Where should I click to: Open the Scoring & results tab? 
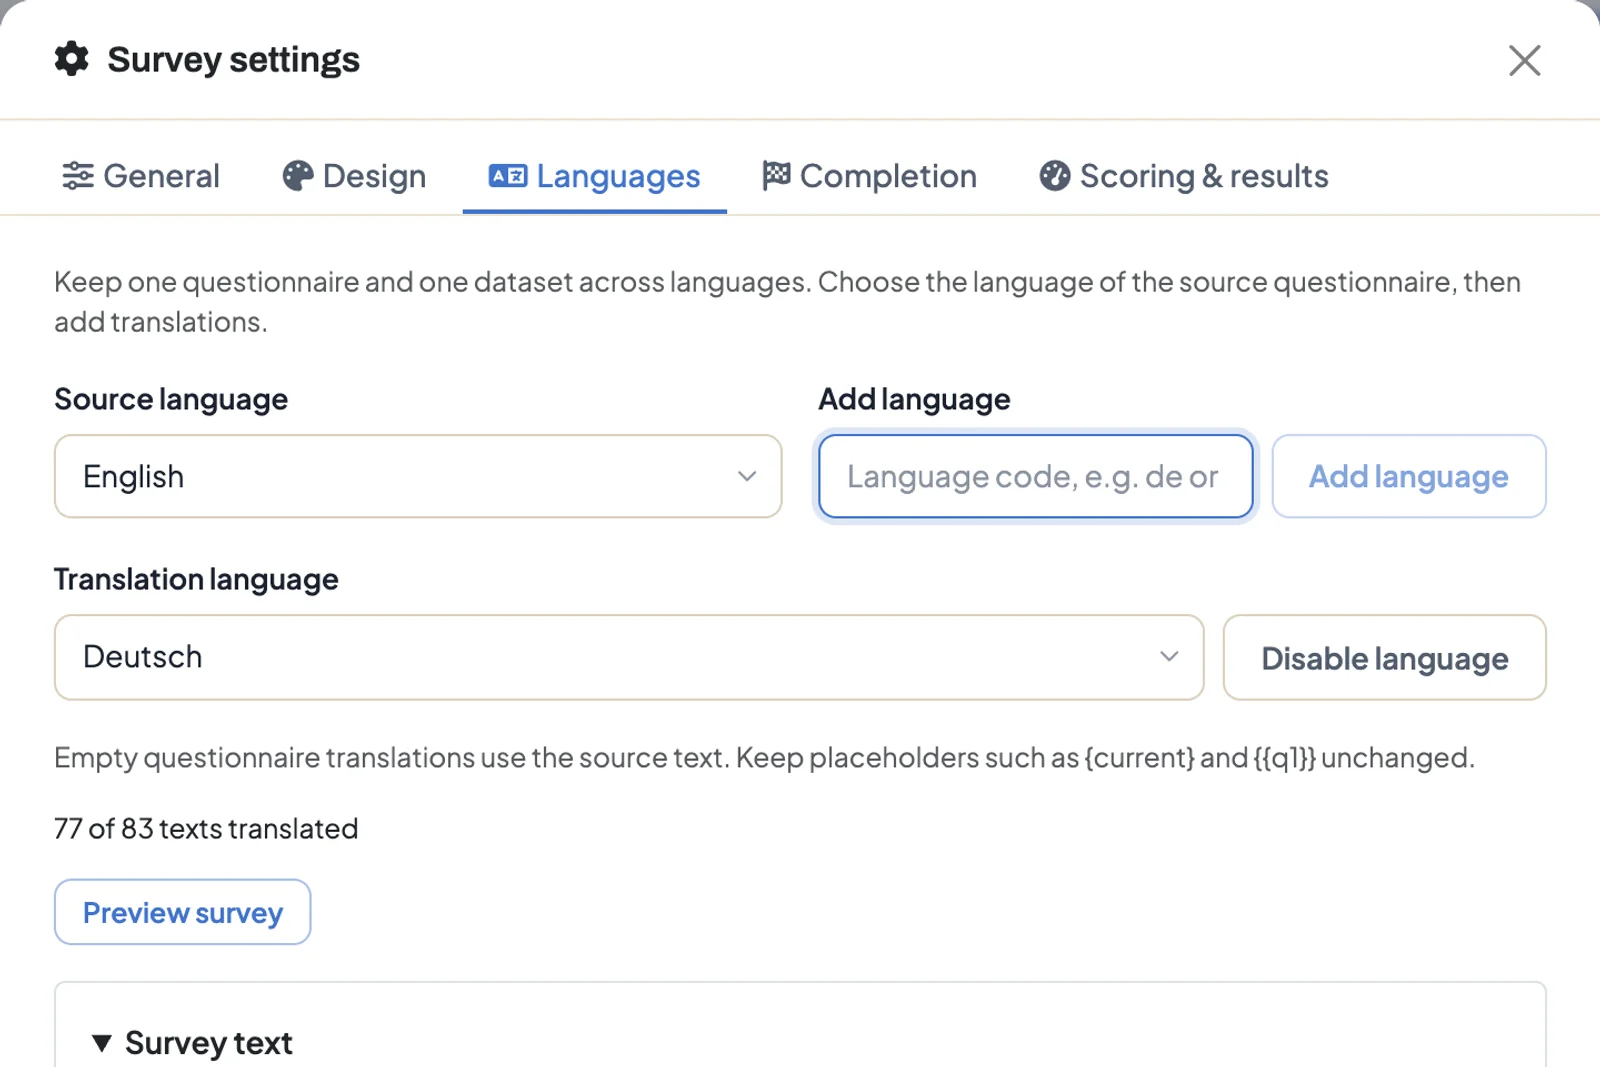tap(1184, 176)
